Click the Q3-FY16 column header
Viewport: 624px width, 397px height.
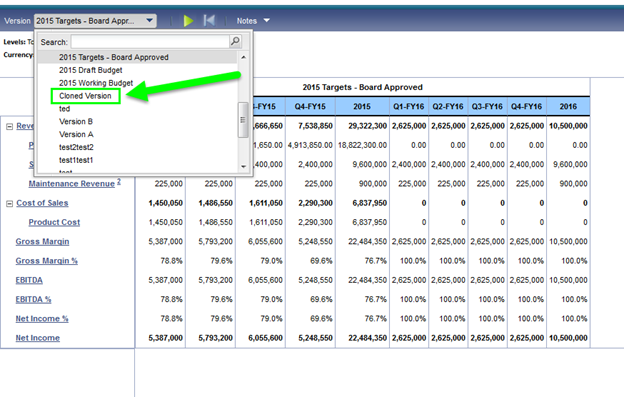coord(488,106)
